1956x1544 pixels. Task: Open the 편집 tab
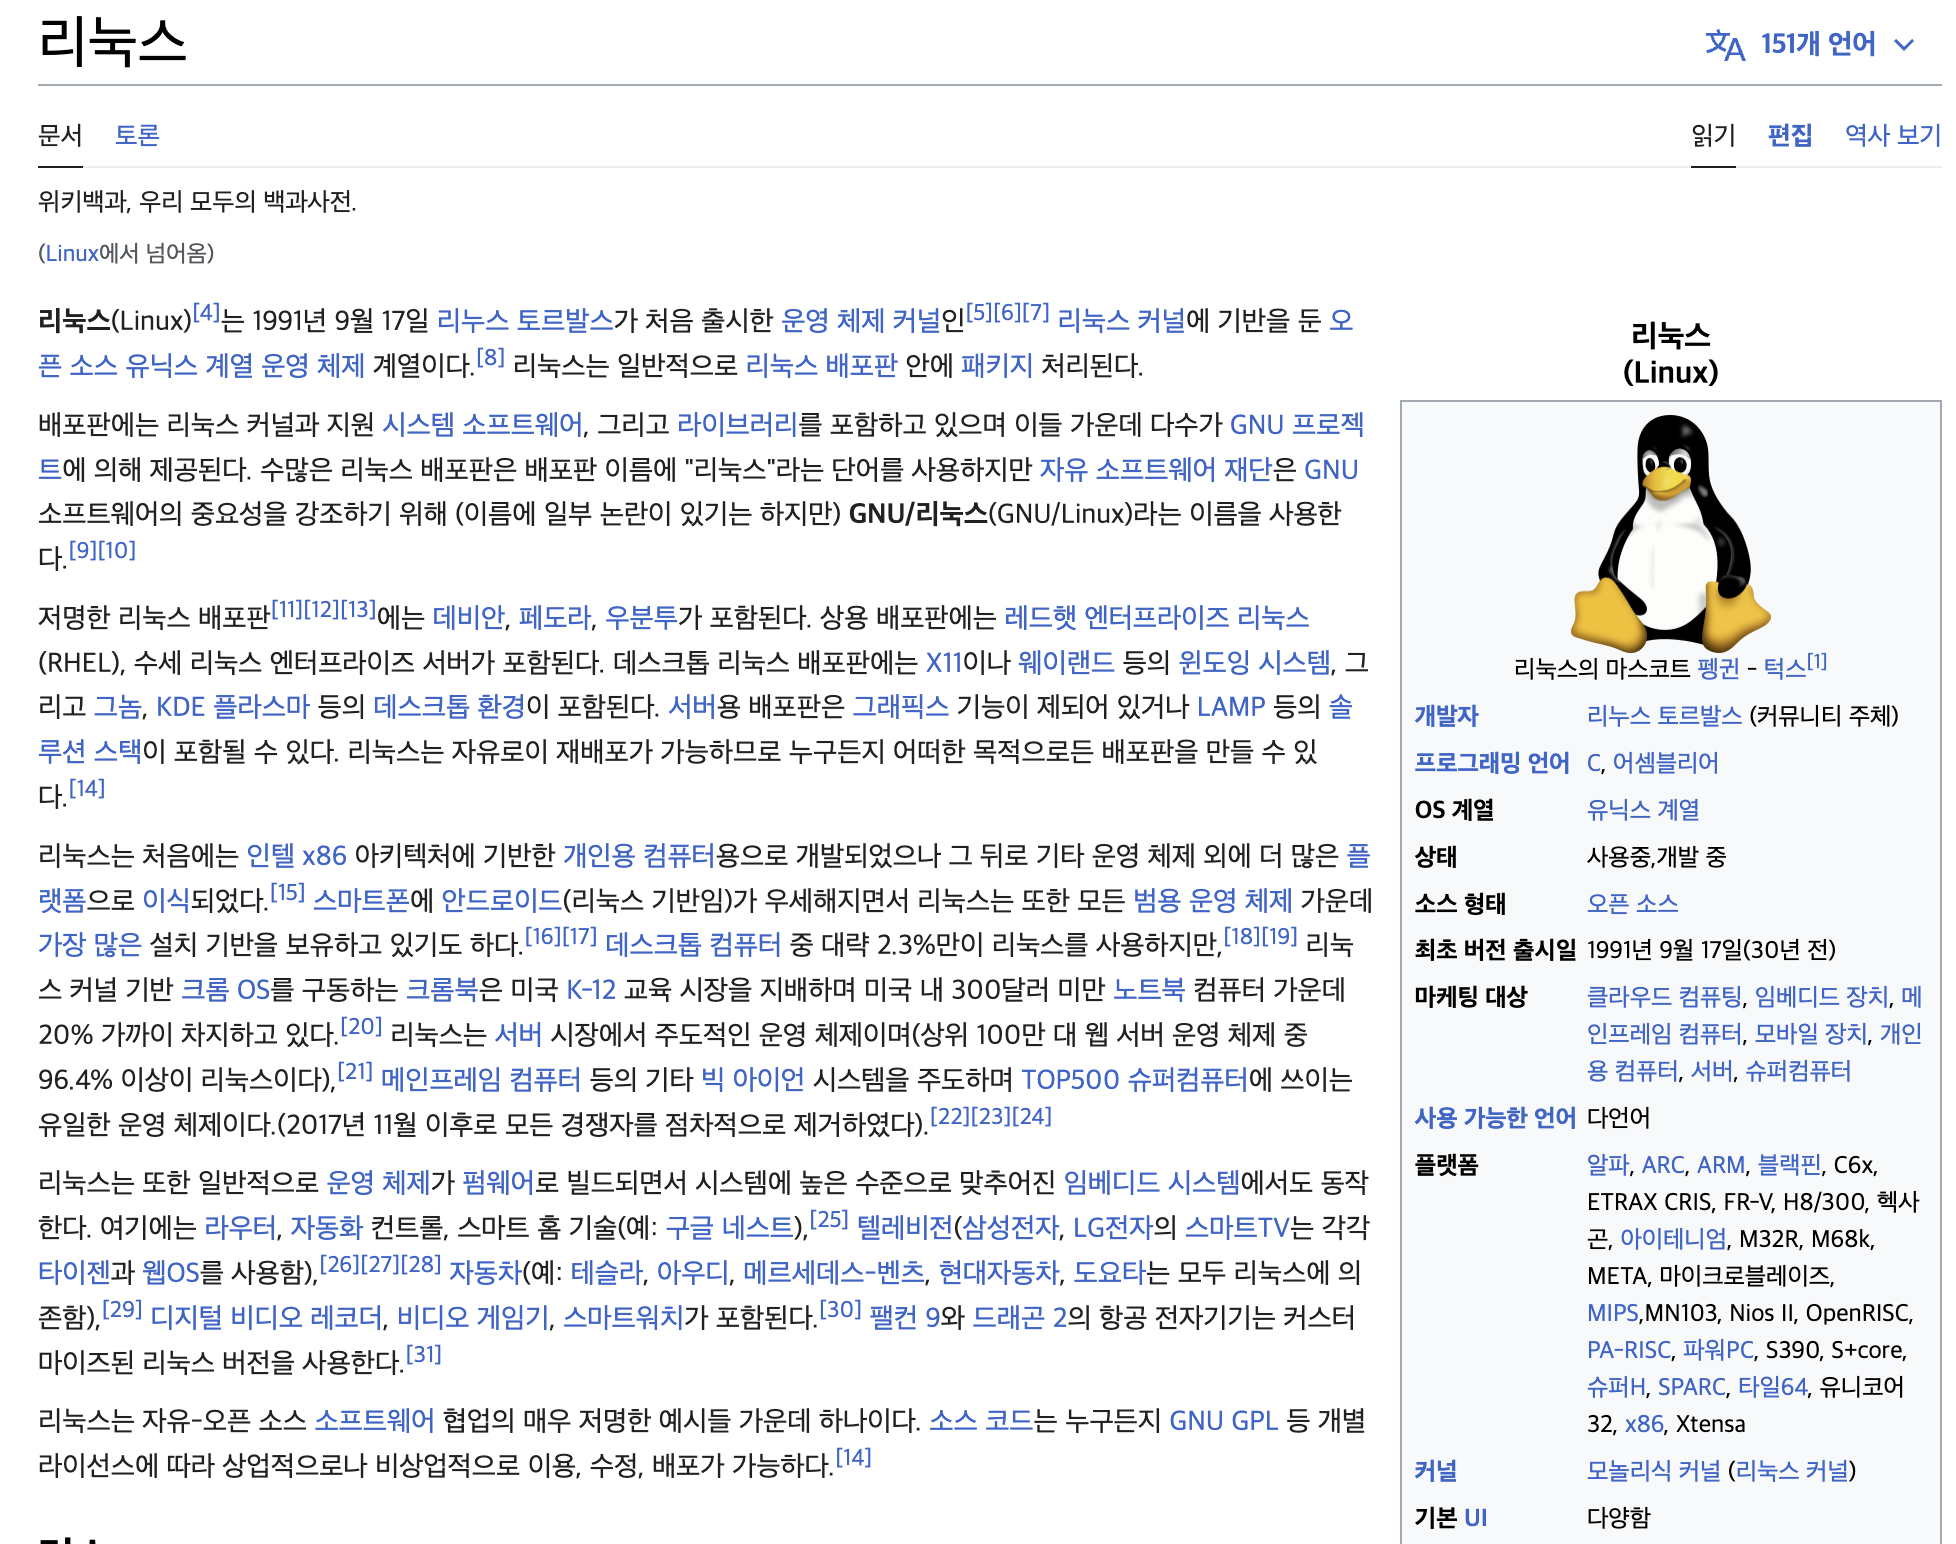coord(1789,135)
